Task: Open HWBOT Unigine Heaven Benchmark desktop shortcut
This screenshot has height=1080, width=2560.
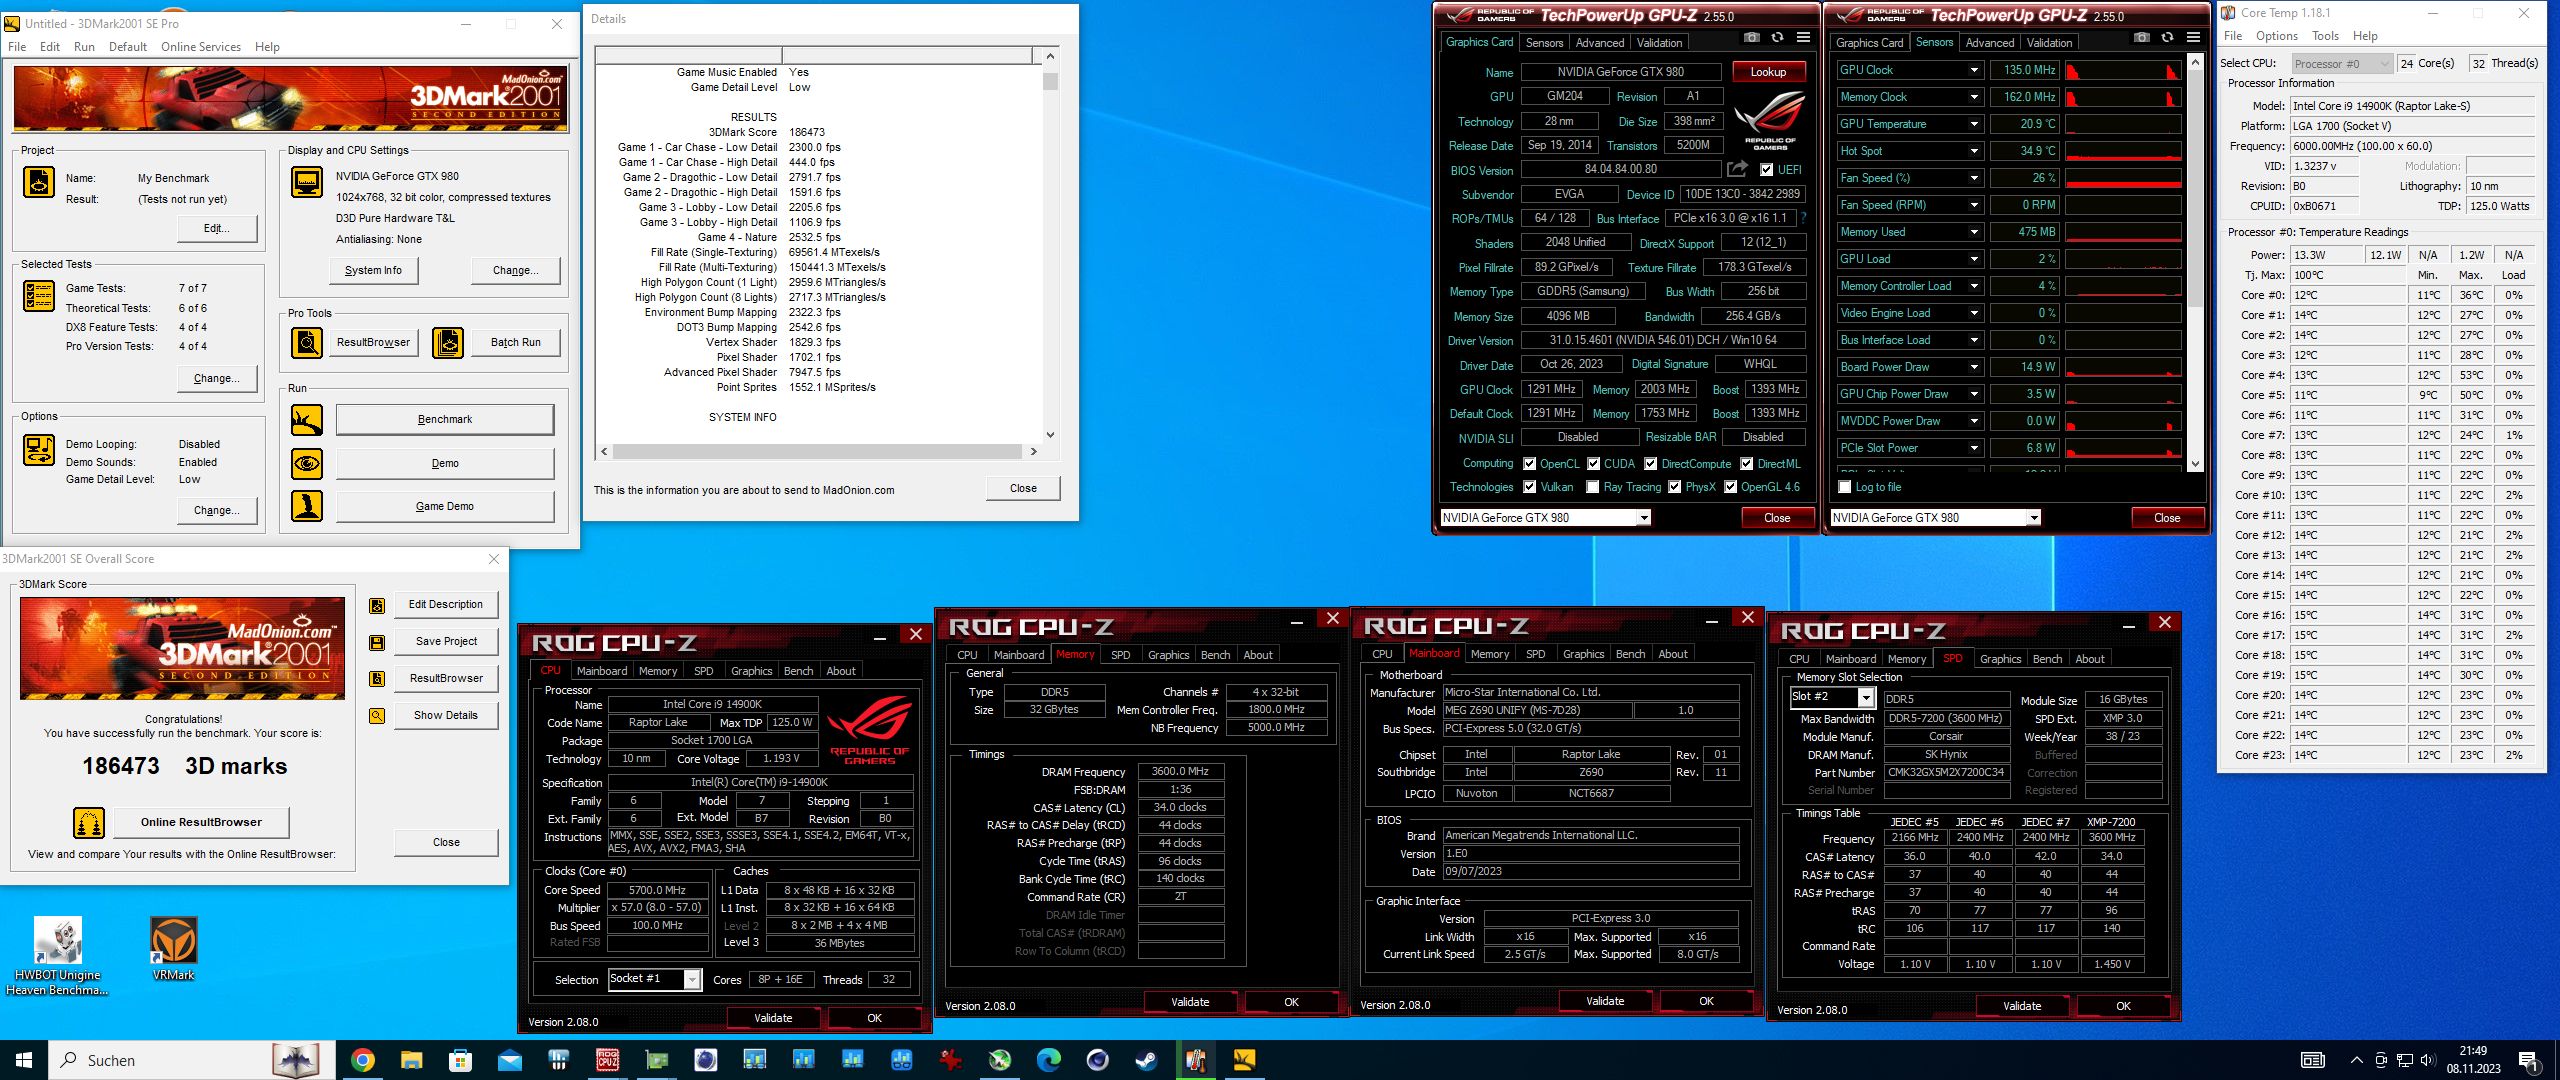Action: click(x=57, y=956)
